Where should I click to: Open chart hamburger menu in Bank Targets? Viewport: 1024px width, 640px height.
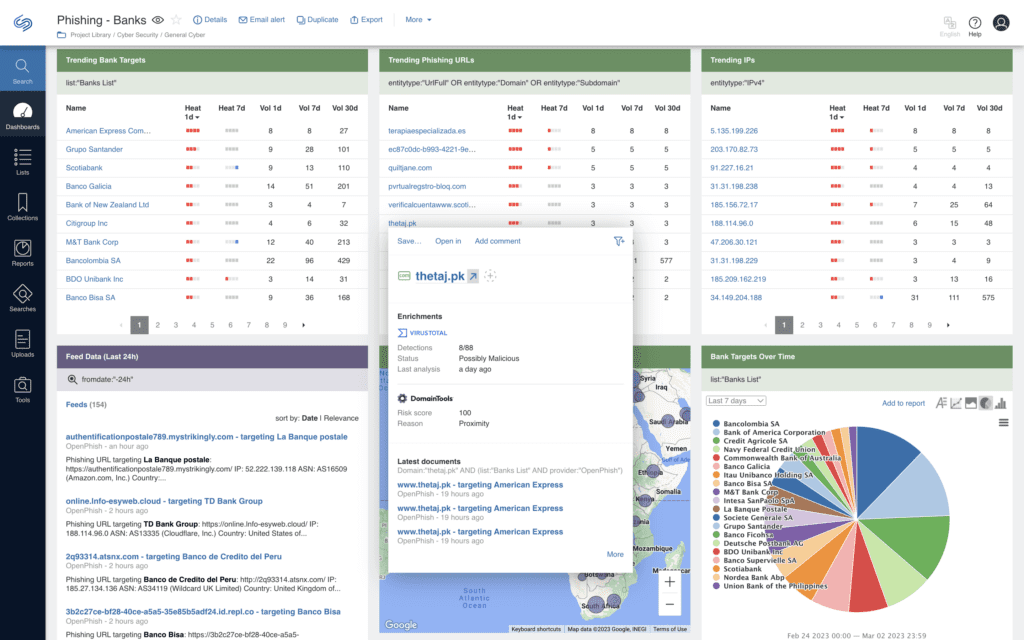coord(1003,423)
